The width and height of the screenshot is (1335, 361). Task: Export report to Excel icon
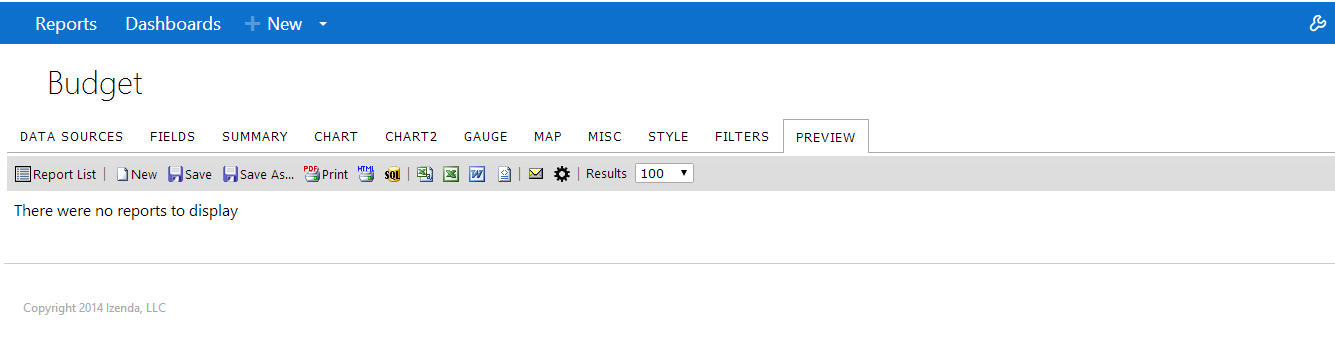(x=451, y=174)
